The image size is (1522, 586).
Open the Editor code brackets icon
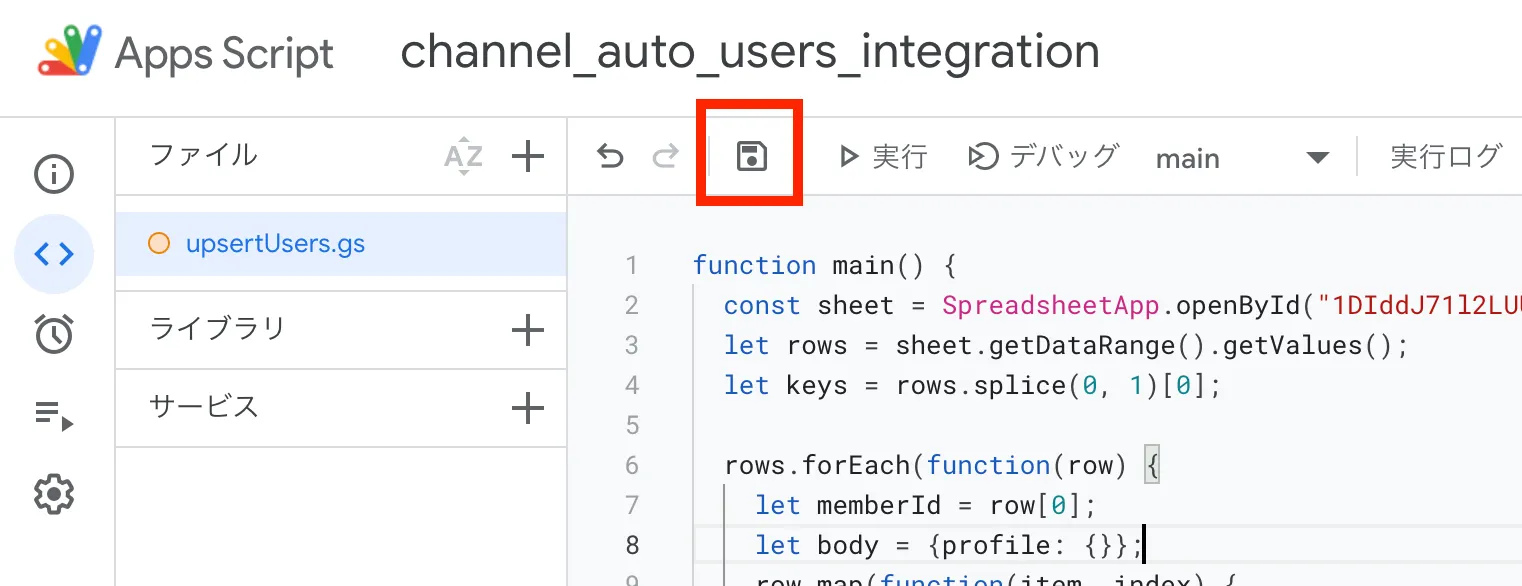pyautogui.click(x=54, y=254)
